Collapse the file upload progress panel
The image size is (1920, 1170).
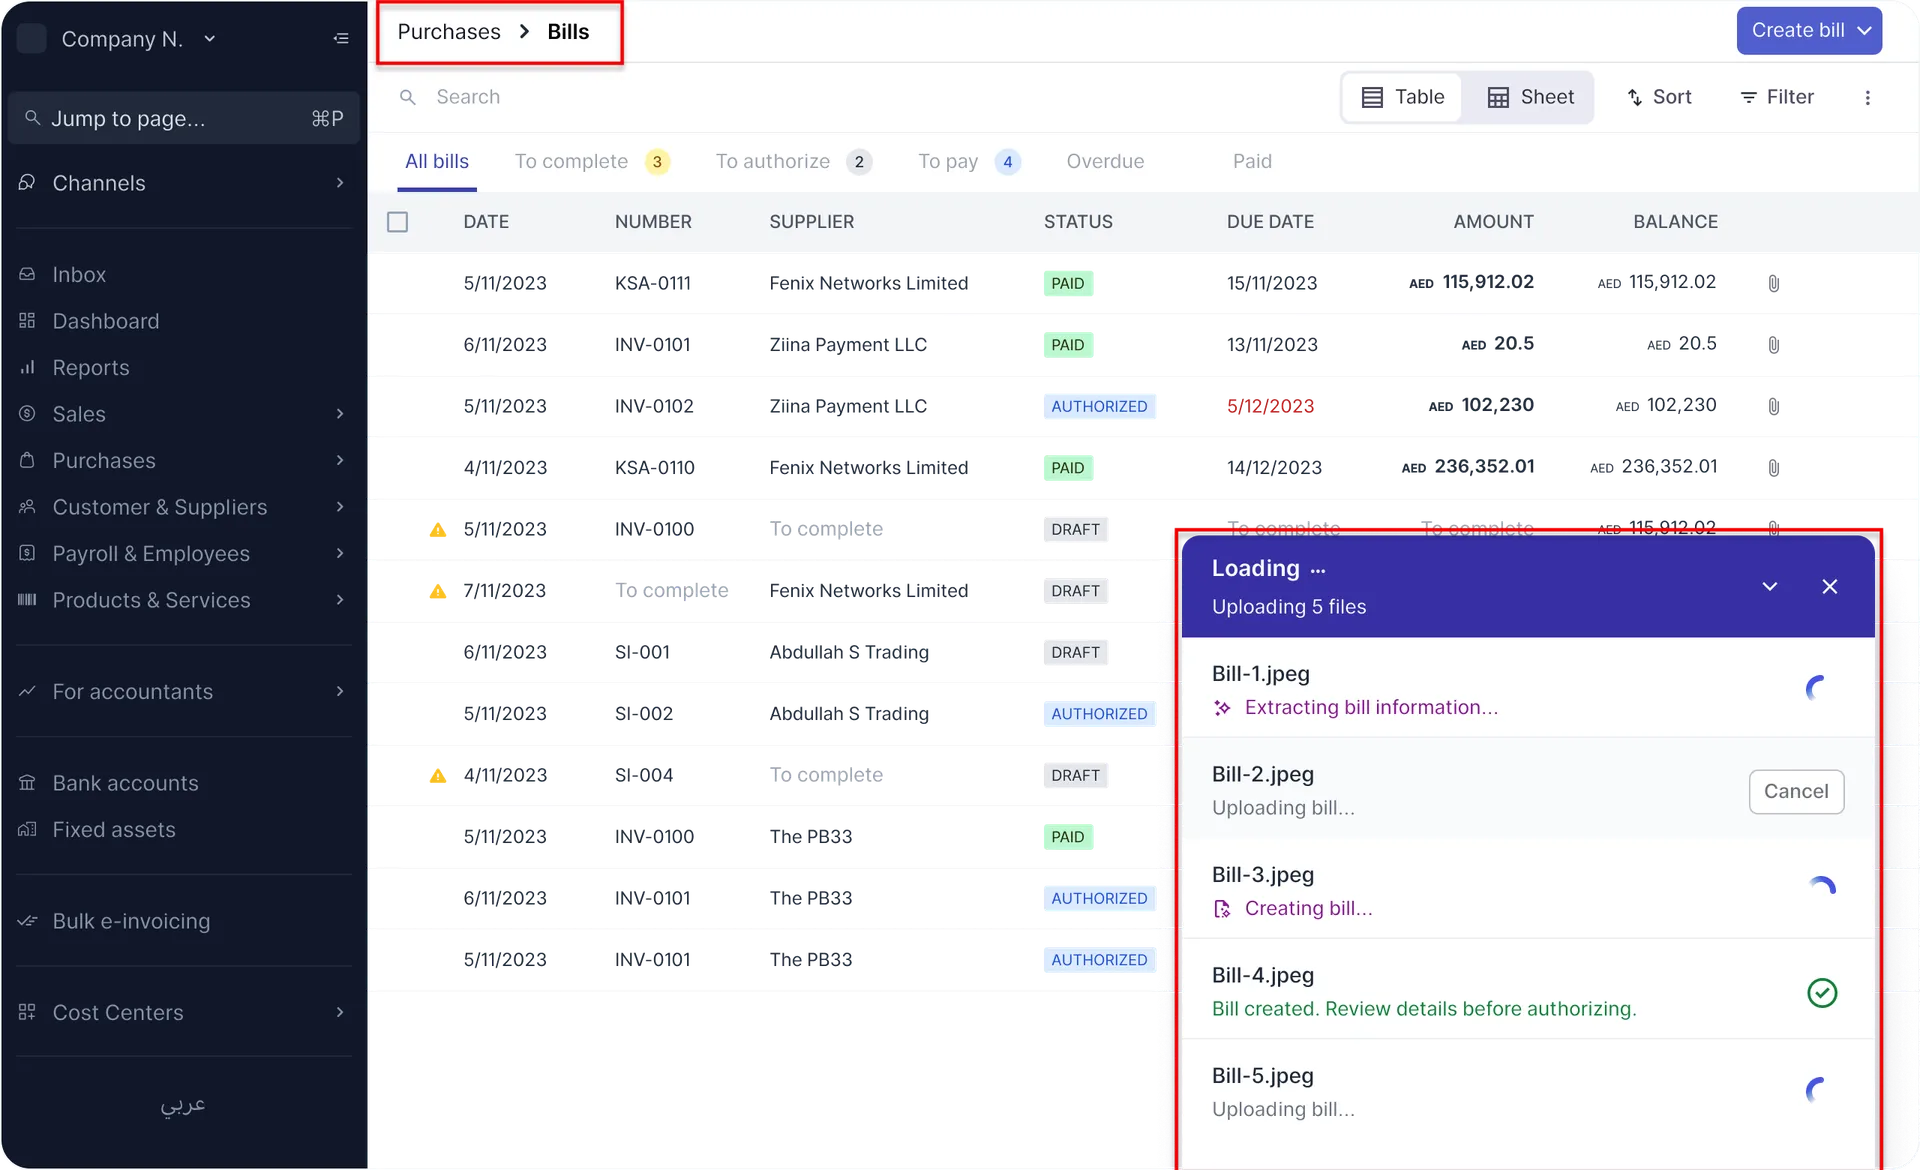1770,586
